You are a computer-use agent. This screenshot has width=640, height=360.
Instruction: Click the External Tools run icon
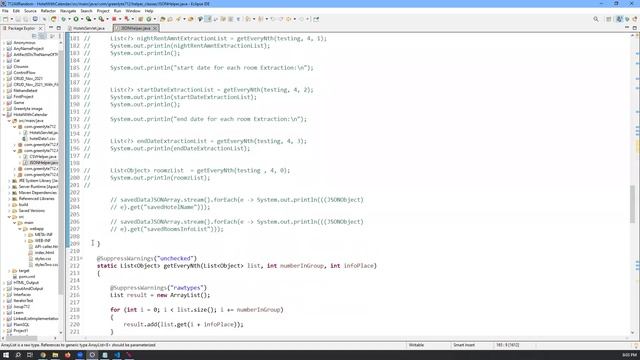(101, 19)
